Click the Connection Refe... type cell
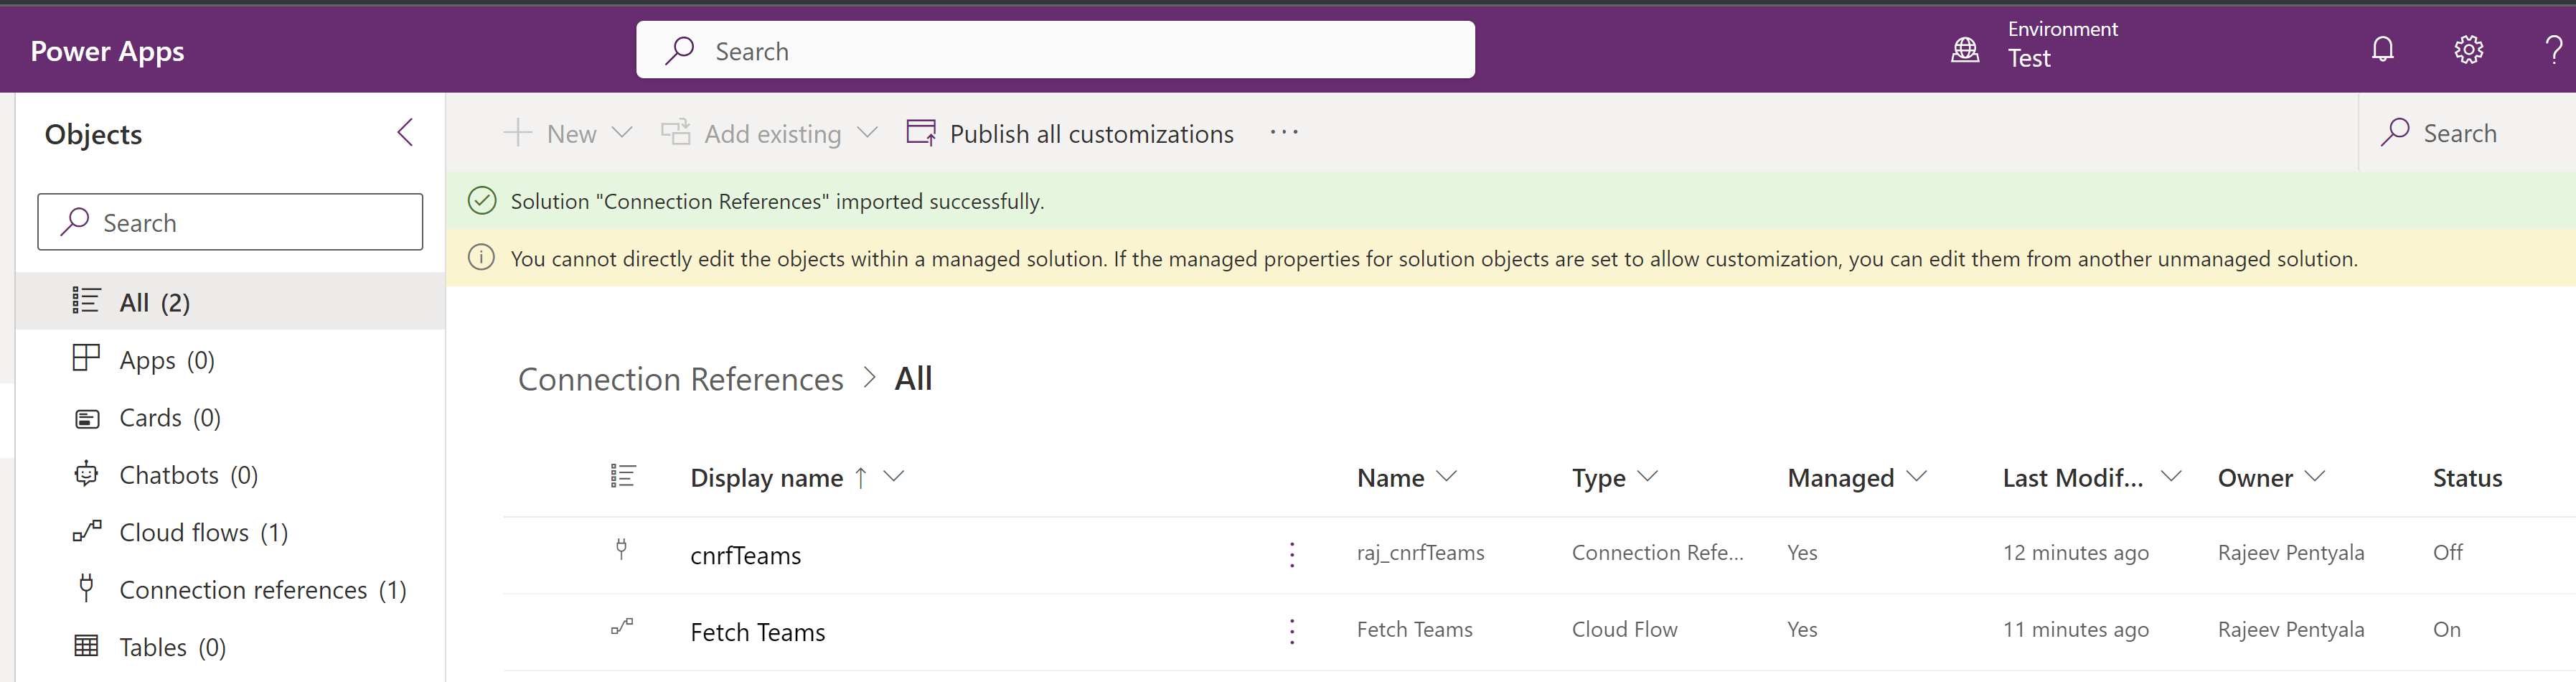The width and height of the screenshot is (2576, 682). click(1657, 552)
